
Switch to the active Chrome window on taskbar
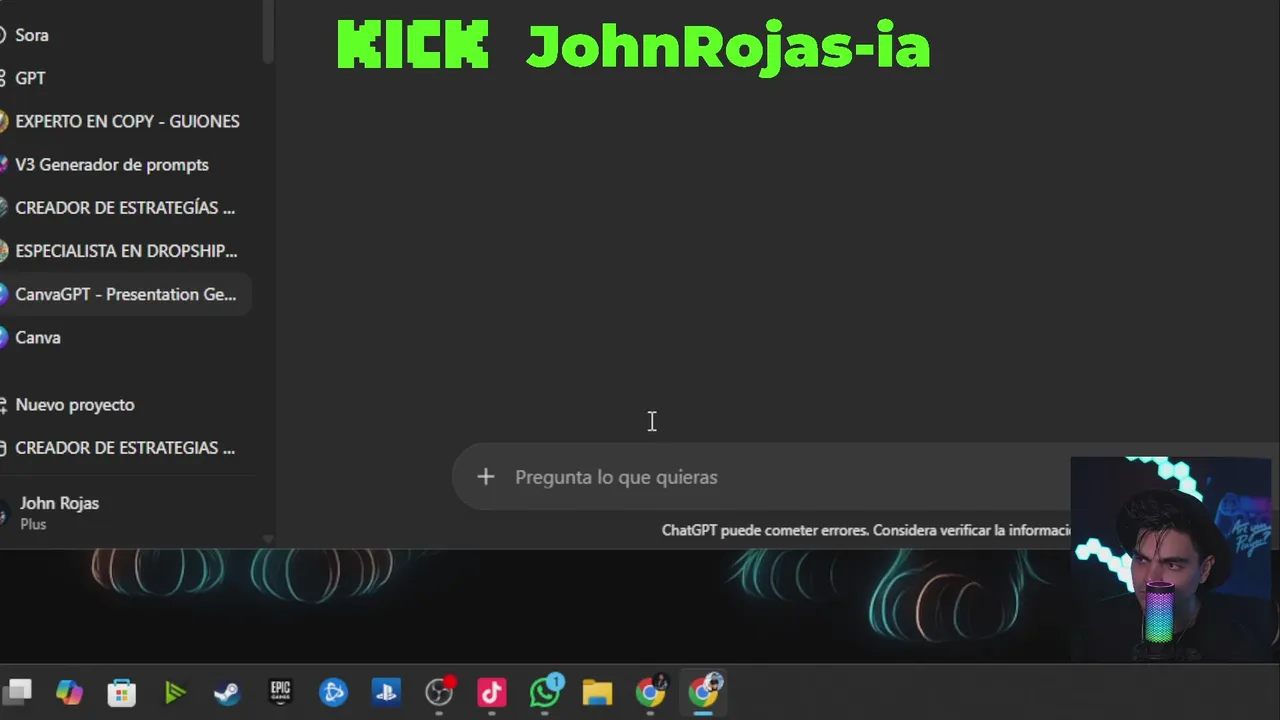pyautogui.click(x=704, y=692)
